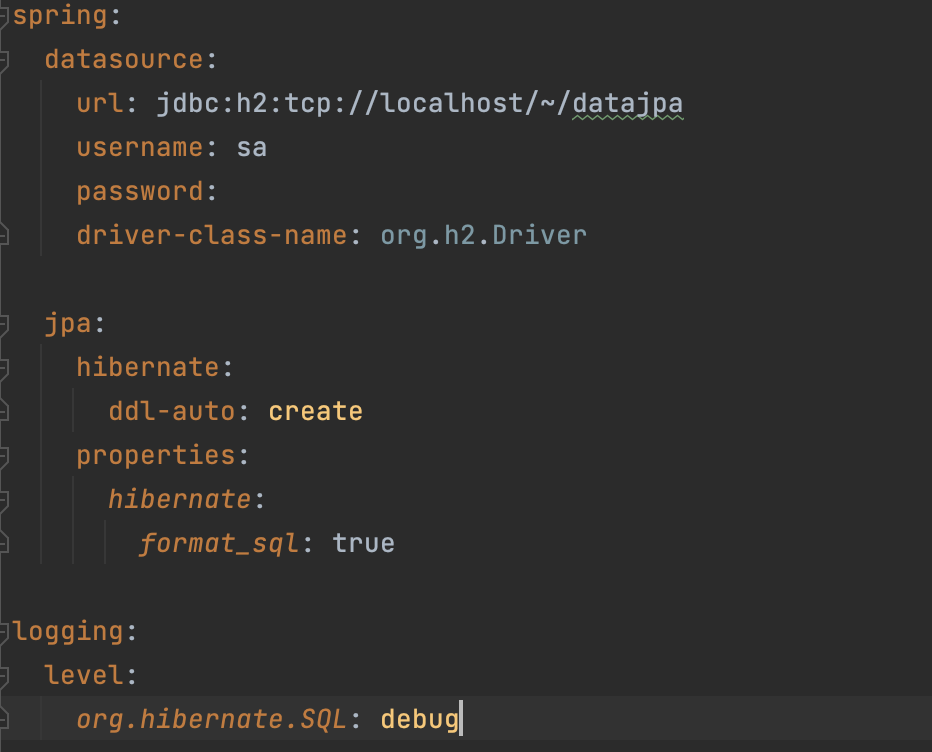Collapse the spring block fold marker
The width and height of the screenshot is (932, 752).
coord(3,16)
